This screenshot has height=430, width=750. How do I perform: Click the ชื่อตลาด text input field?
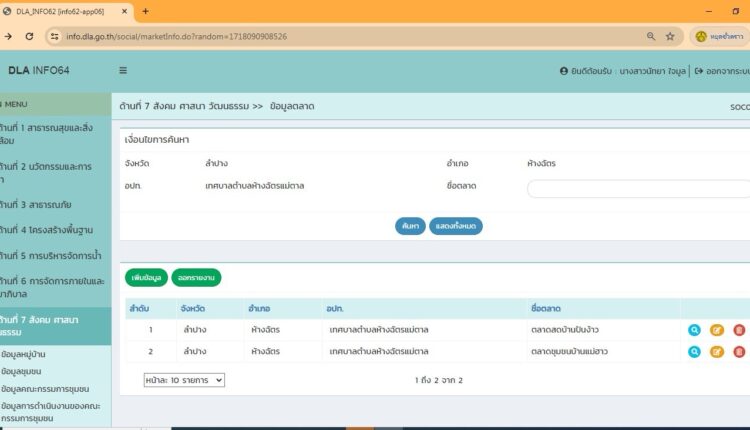pyautogui.click(x=638, y=189)
